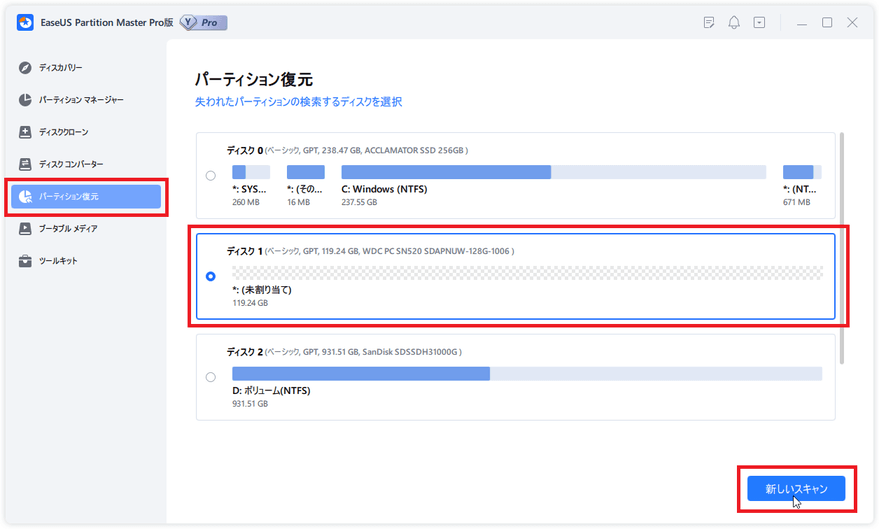The width and height of the screenshot is (879, 529).
Task: Select the Disk 0 radio button
Action: point(210,176)
